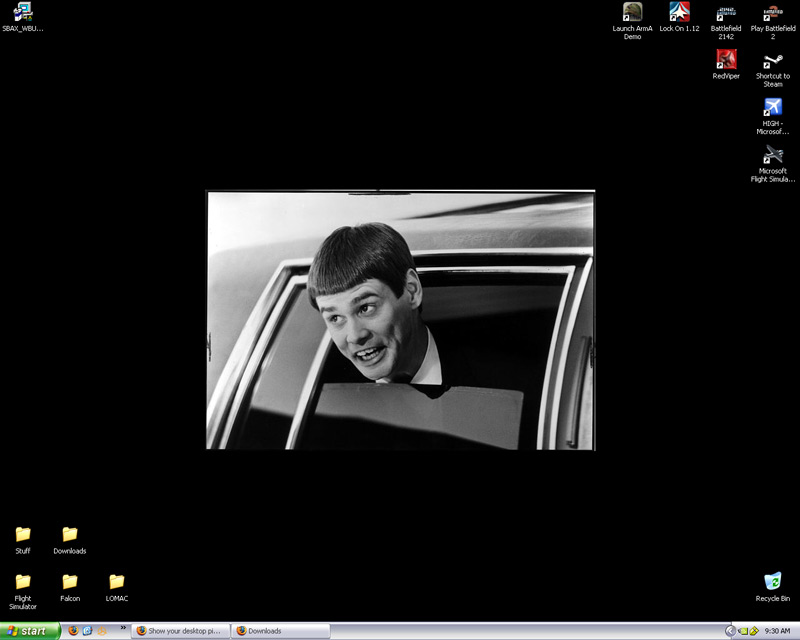Click the centered wallpaper photo

(401, 320)
